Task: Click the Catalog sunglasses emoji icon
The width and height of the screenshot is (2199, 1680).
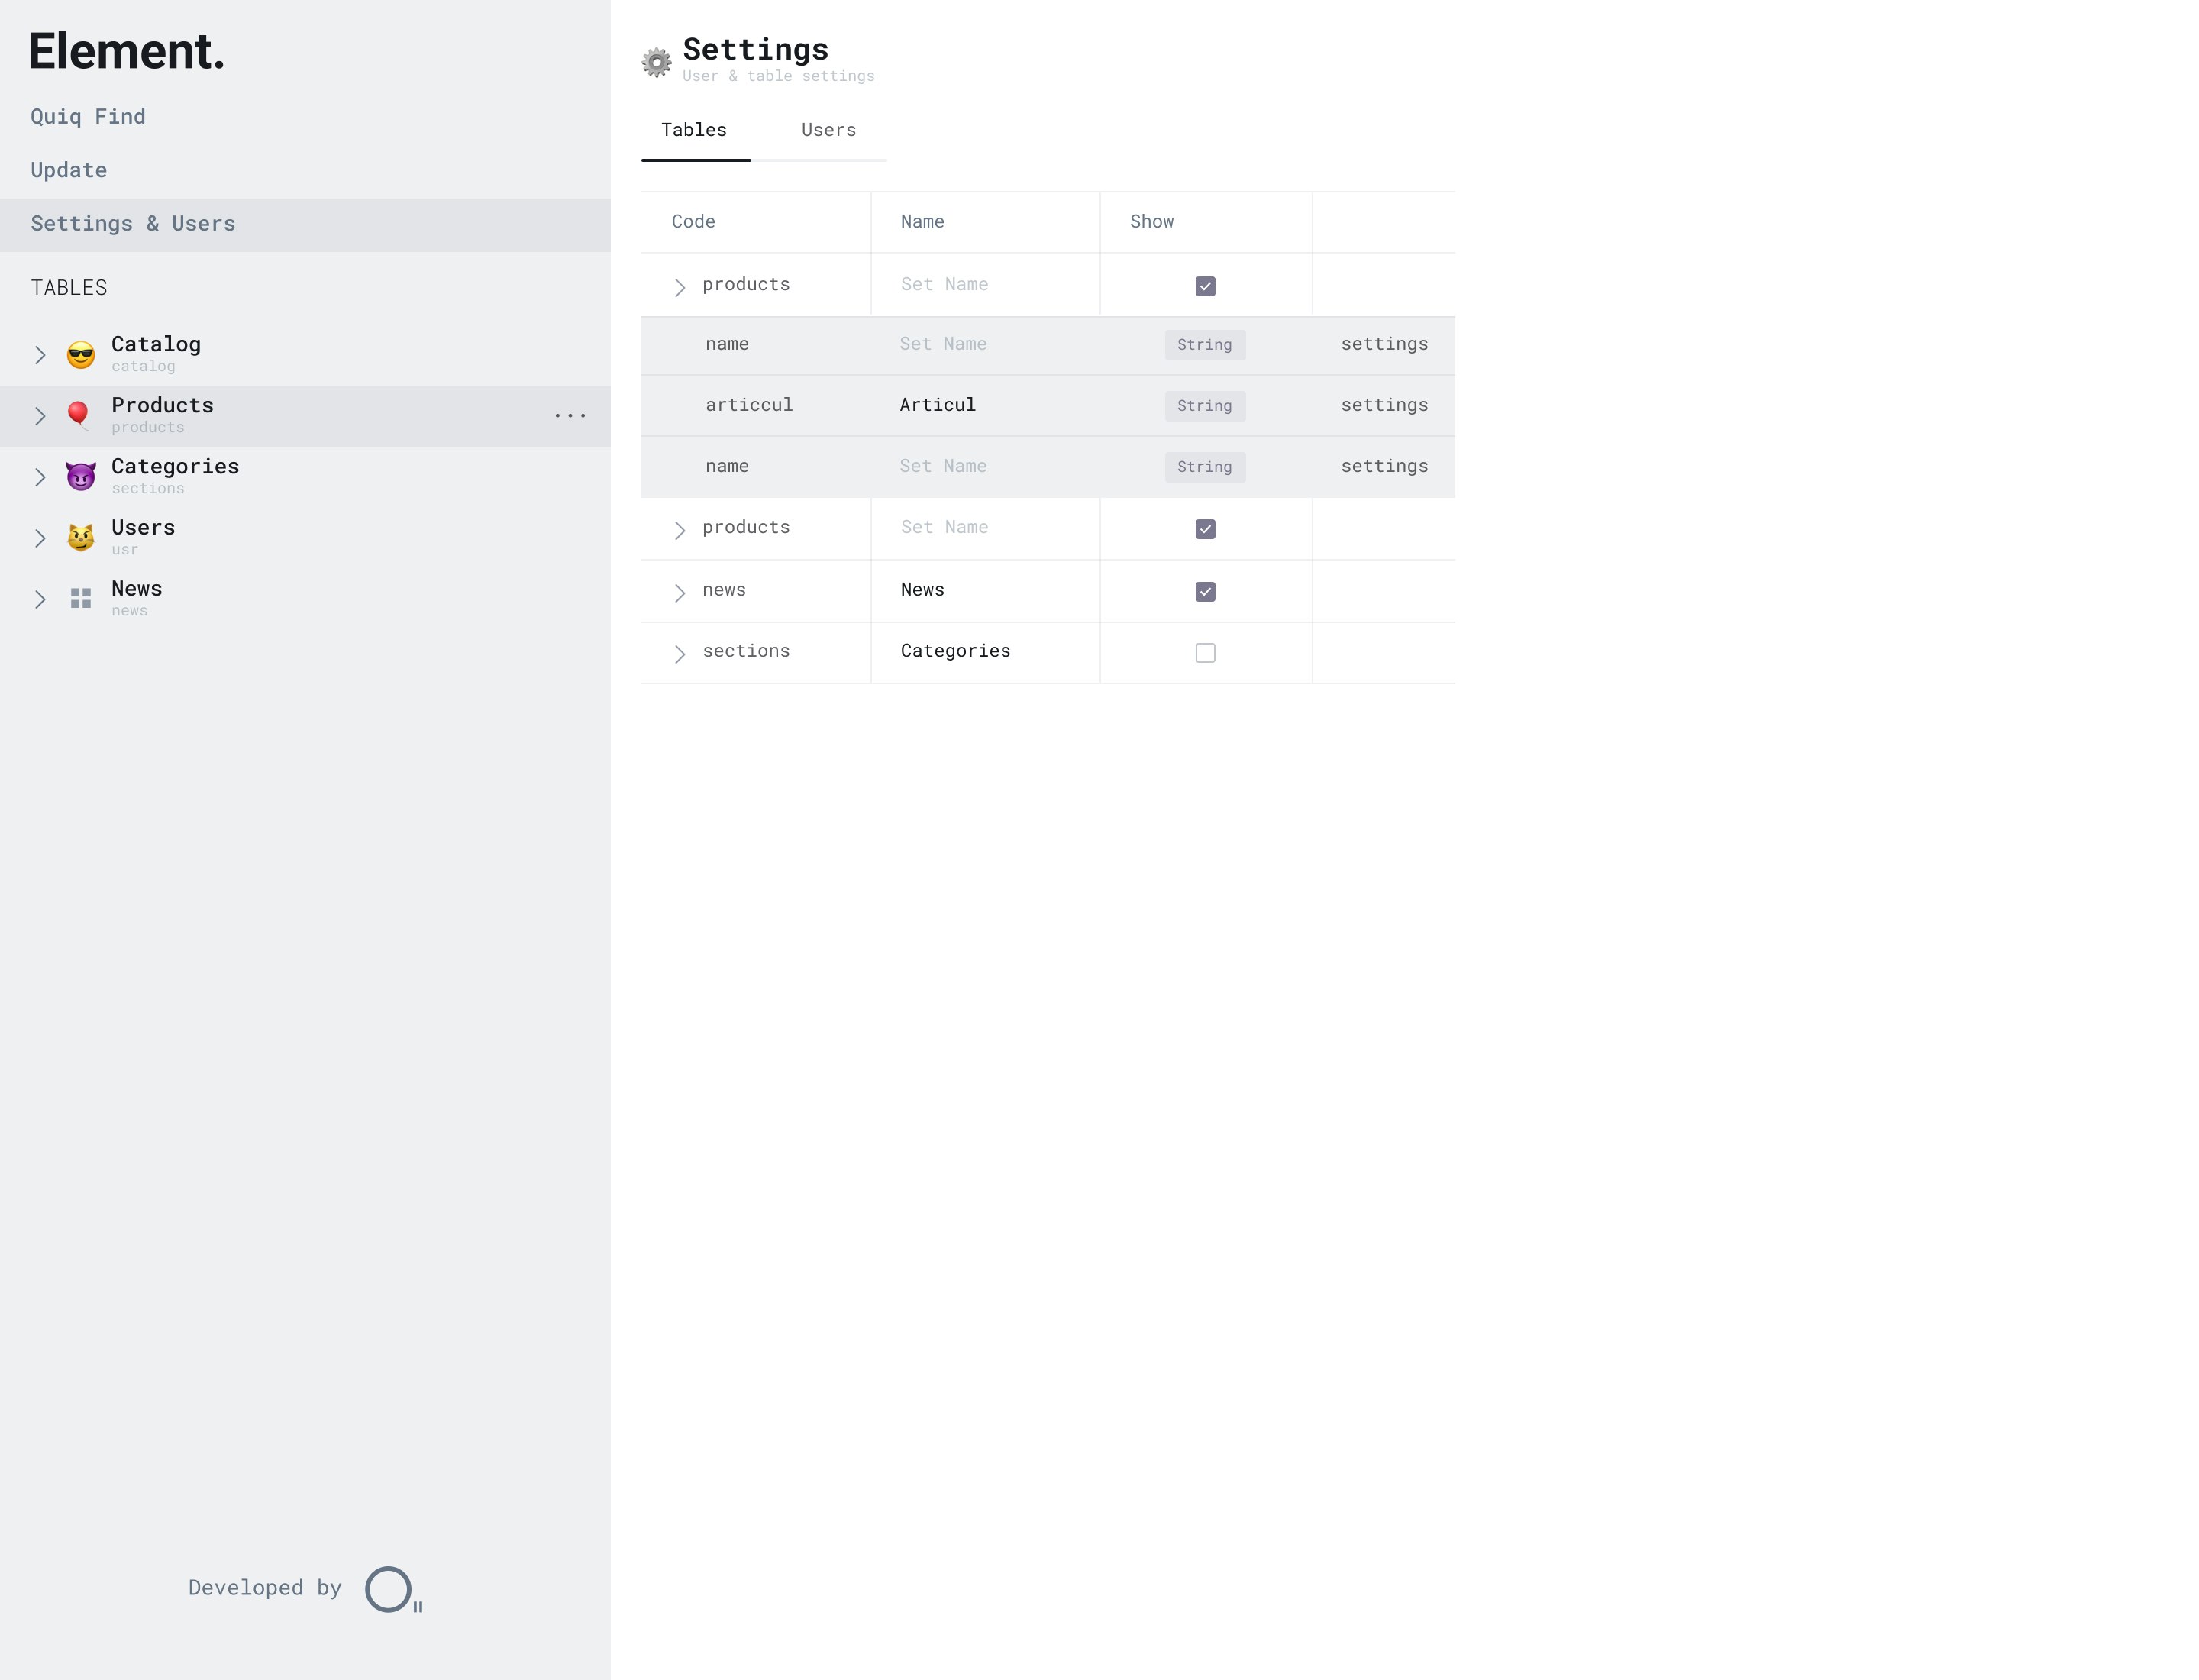Action: click(x=81, y=355)
